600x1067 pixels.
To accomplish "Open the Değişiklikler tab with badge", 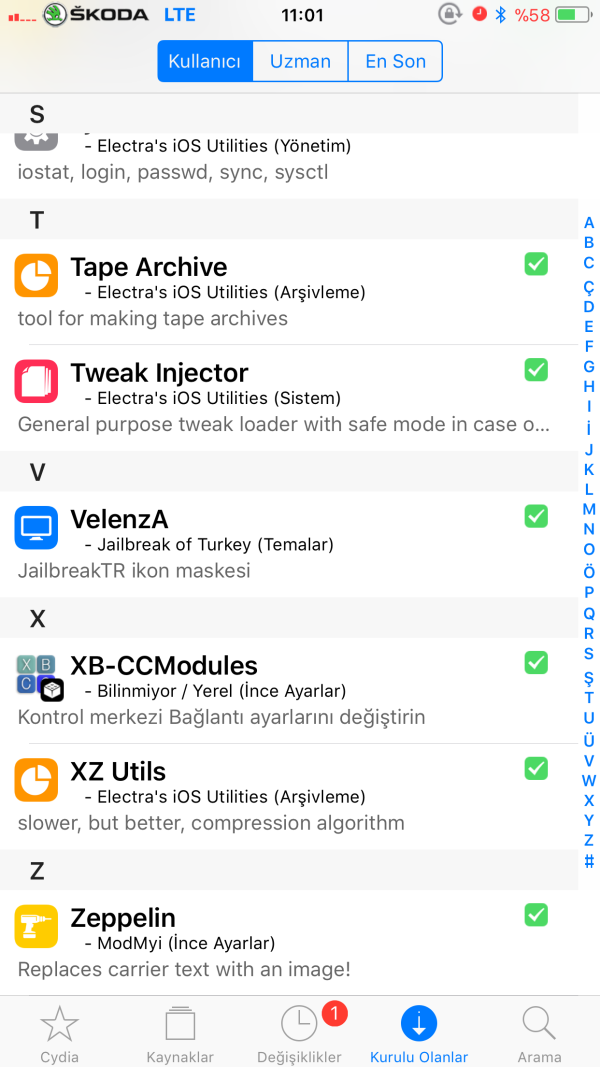I will [x=299, y=1034].
